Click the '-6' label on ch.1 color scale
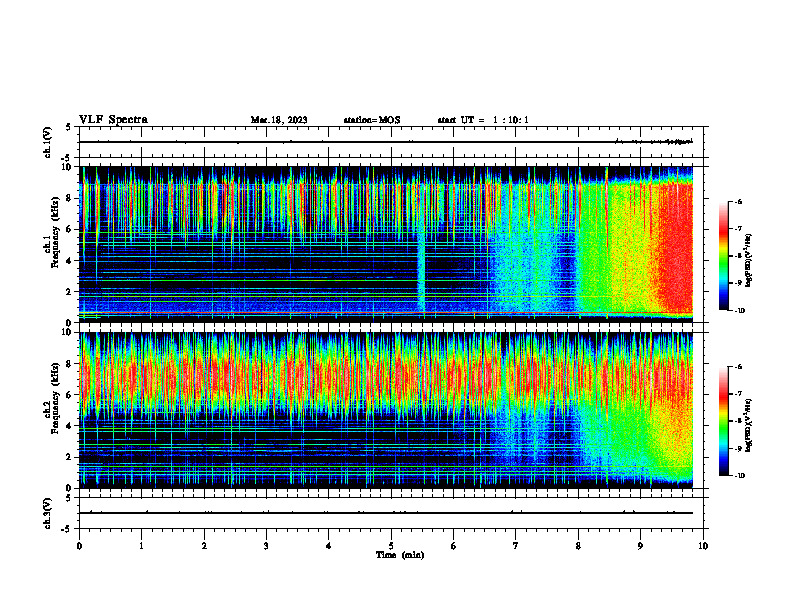This screenshot has width=792, height=612. pos(738,201)
